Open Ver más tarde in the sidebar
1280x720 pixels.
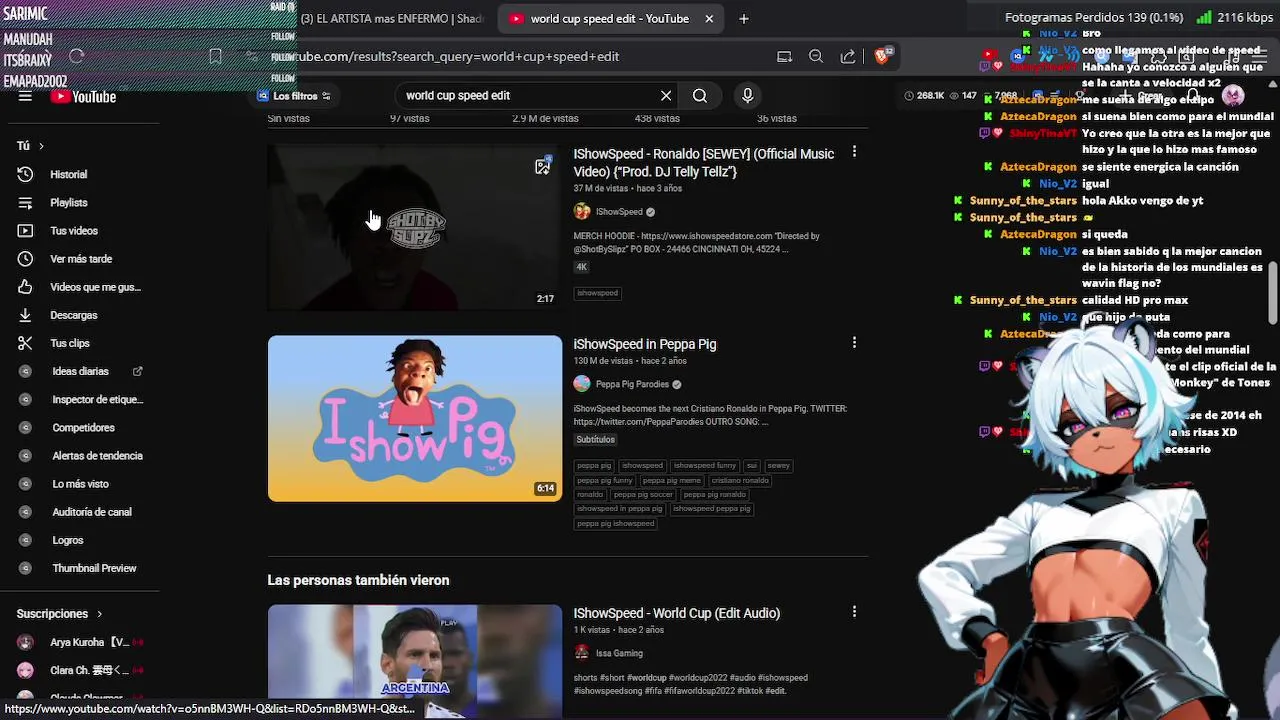tap(80, 259)
